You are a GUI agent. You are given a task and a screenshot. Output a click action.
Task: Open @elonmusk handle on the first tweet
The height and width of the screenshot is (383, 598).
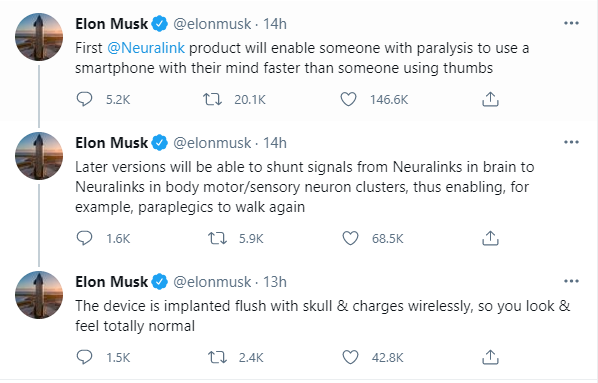pos(212,24)
